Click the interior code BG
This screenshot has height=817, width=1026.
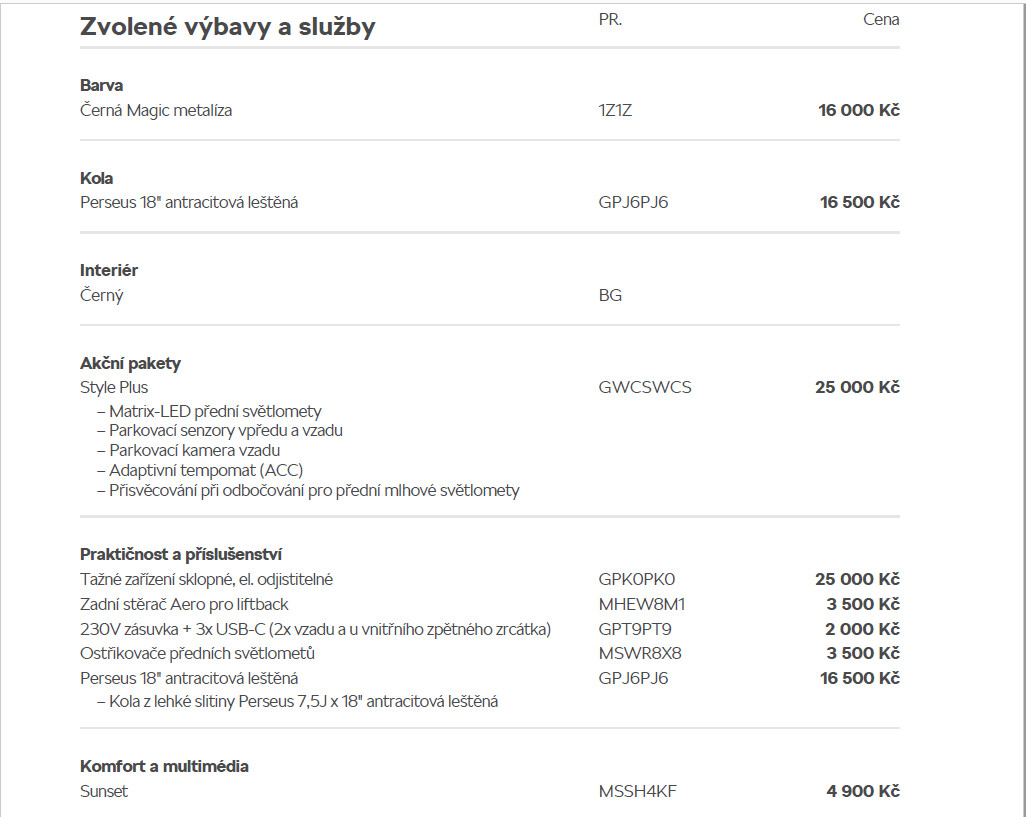coord(610,295)
